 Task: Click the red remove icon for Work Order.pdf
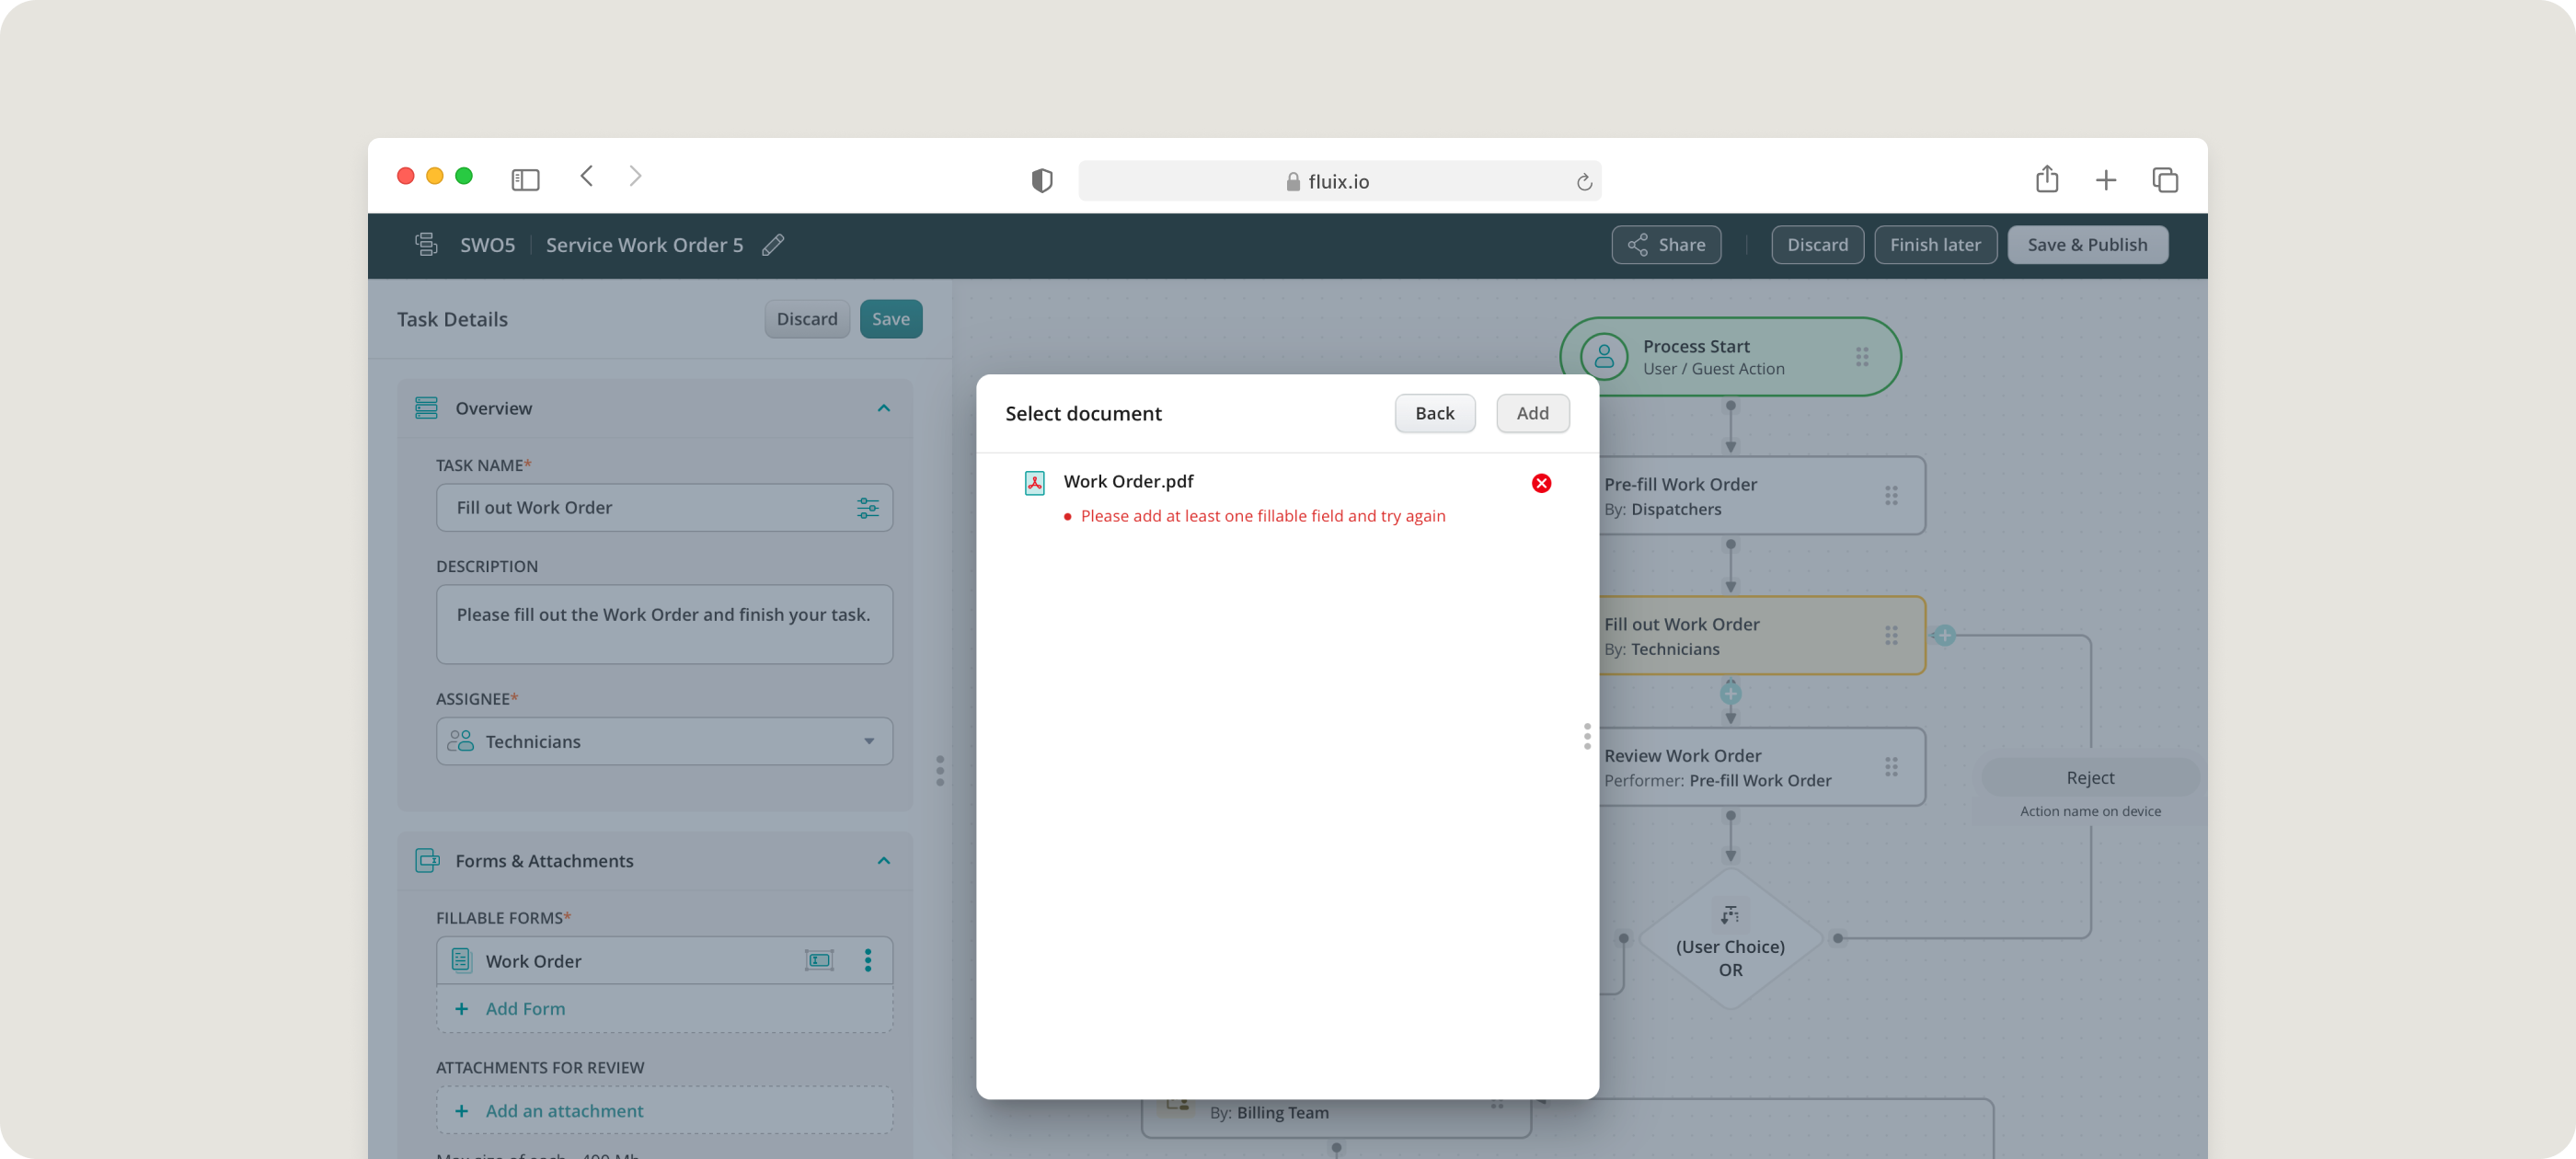pyautogui.click(x=1541, y=483)
